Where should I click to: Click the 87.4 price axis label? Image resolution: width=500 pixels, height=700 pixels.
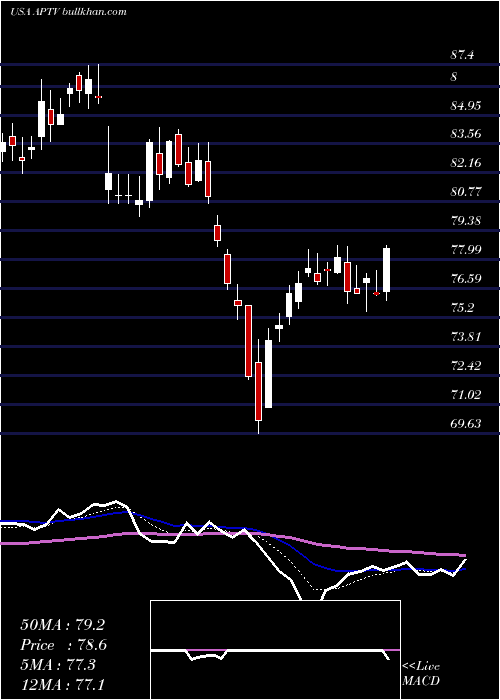pos(462,55)
